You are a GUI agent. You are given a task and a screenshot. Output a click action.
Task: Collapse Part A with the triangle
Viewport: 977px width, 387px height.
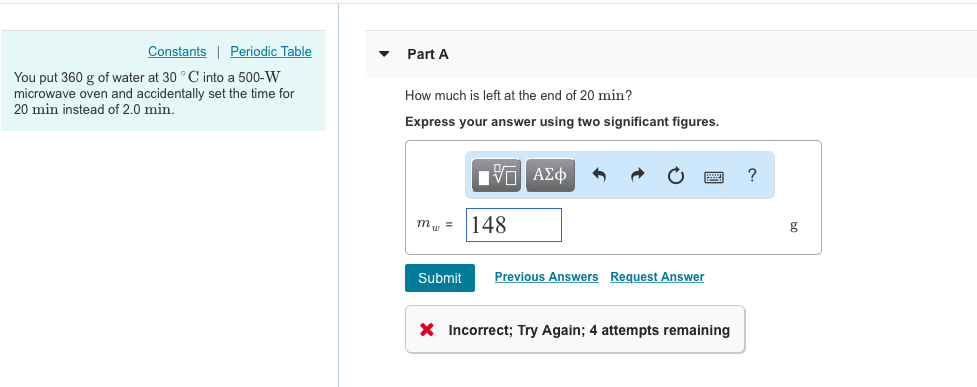point(384,54)
